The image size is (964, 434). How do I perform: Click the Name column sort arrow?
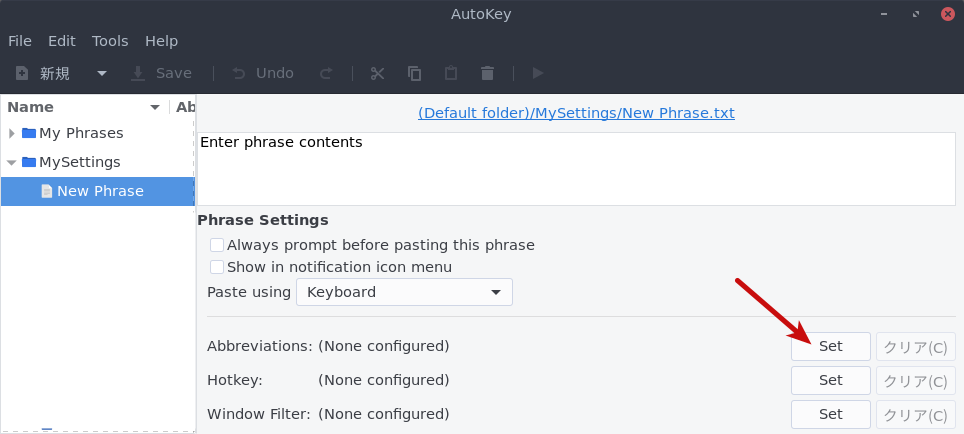pos(155,108)
